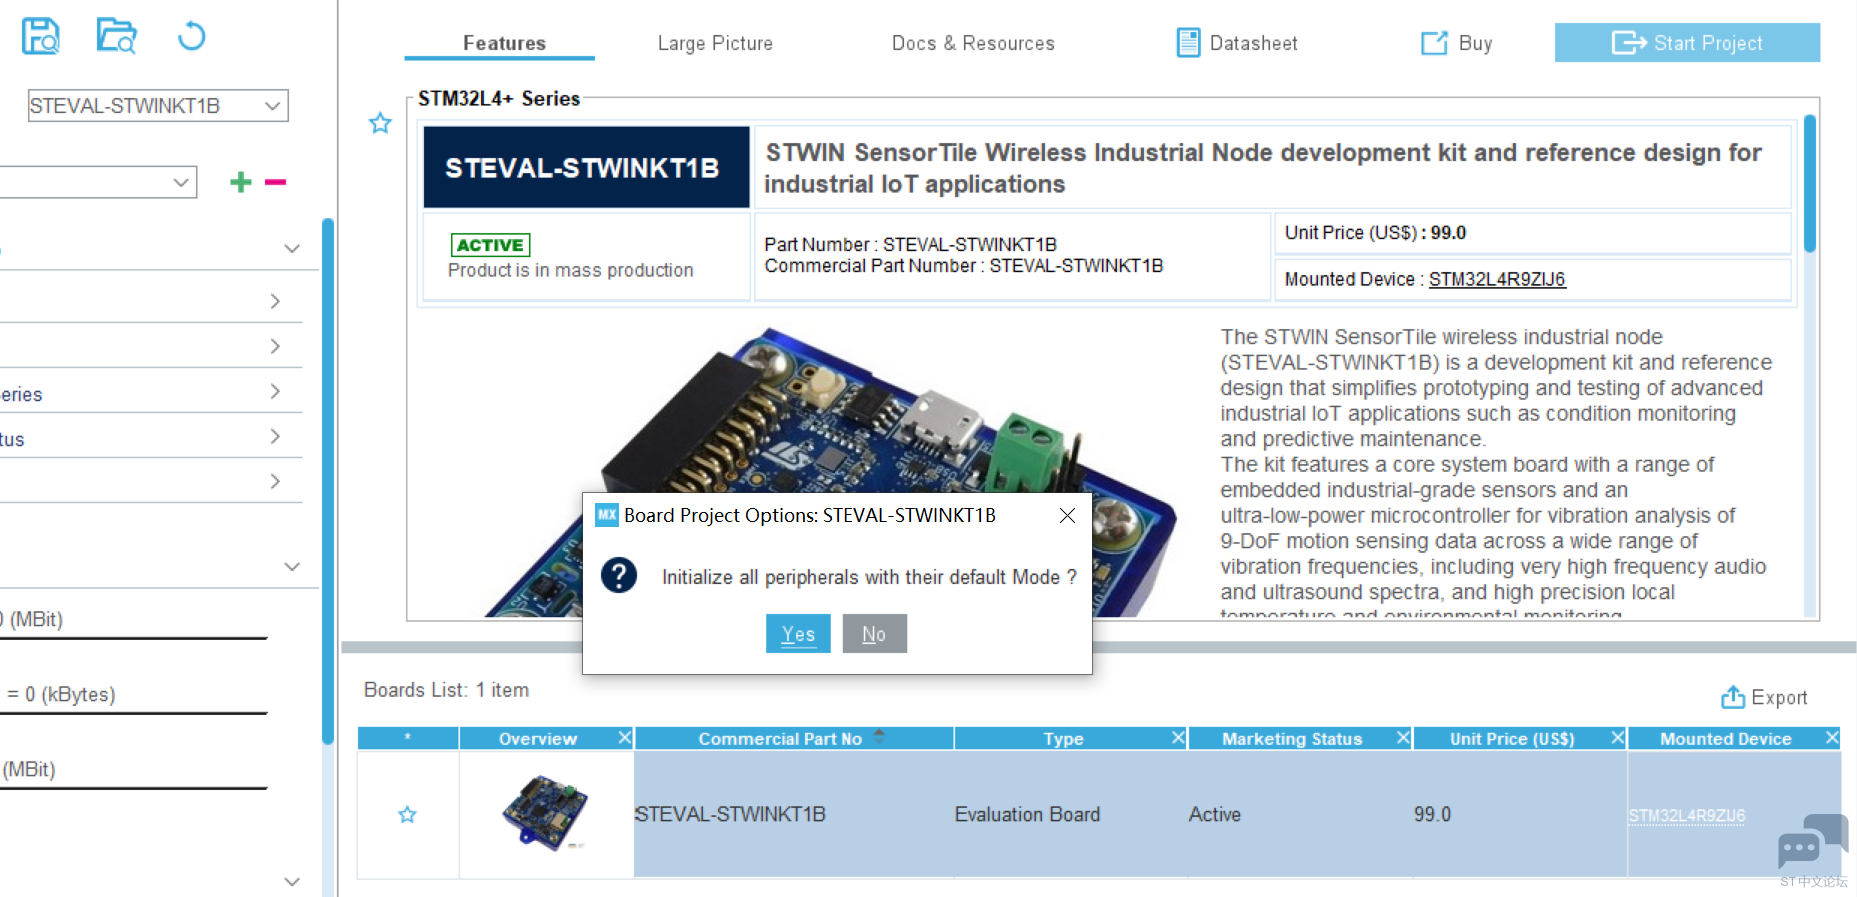
Task: Click the Export upload icon
Action: click(1733, 697)
